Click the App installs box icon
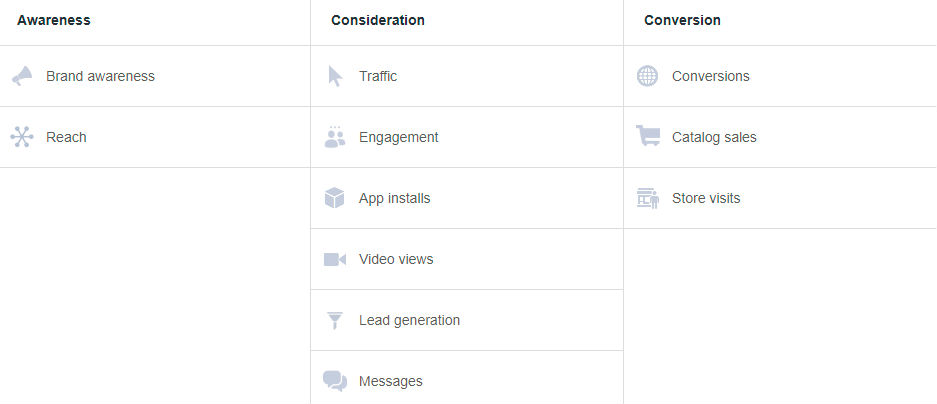This screenshot has width=937, height=404. [x=335, y=198]
